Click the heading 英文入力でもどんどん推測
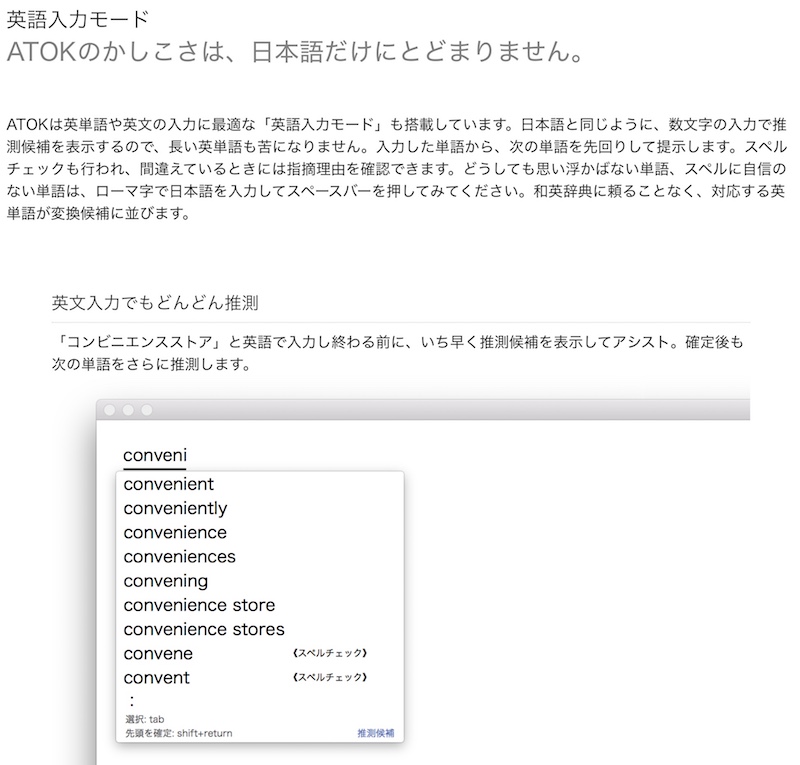The image size is (800, 765). tap(155, 303)
